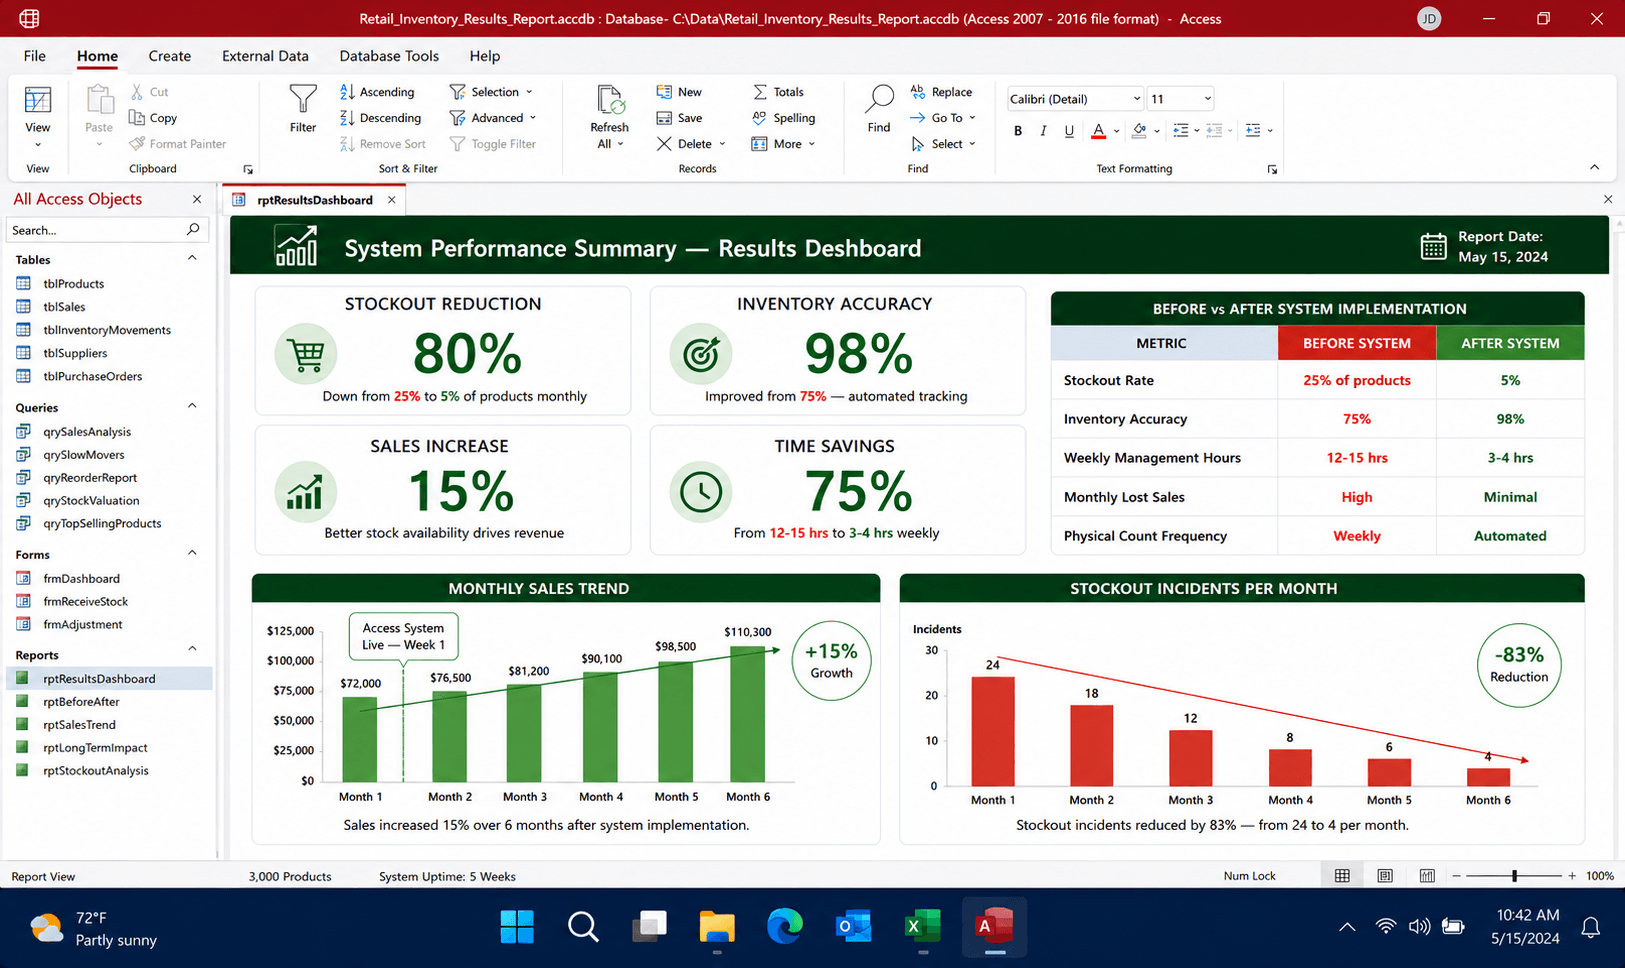Screen dimensions: 1625x968
Task: Click zoom out minus button
Action: click(1457, 876)
